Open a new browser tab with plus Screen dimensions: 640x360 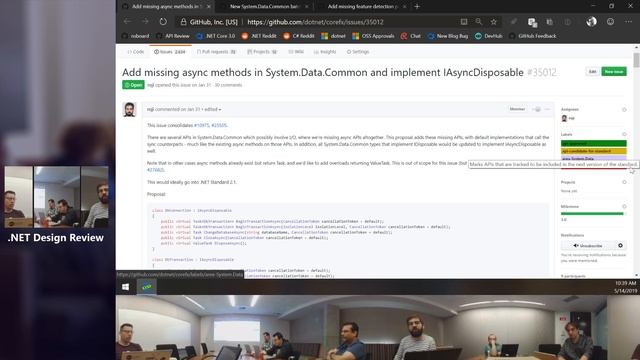point(417,7)
